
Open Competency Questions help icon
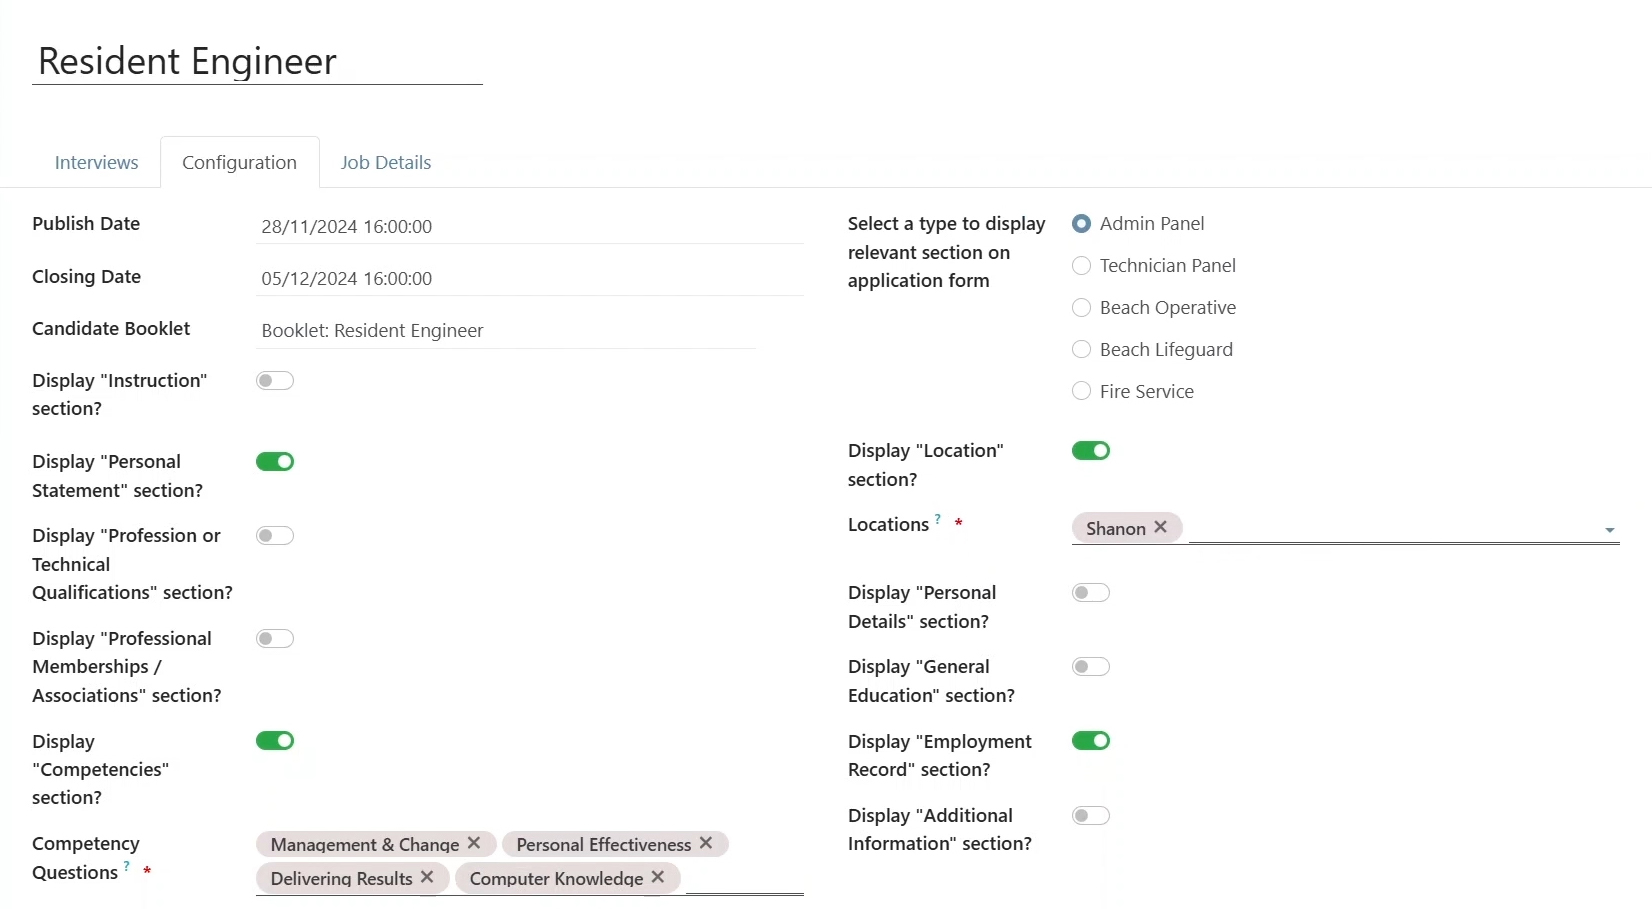click(127, 866)
